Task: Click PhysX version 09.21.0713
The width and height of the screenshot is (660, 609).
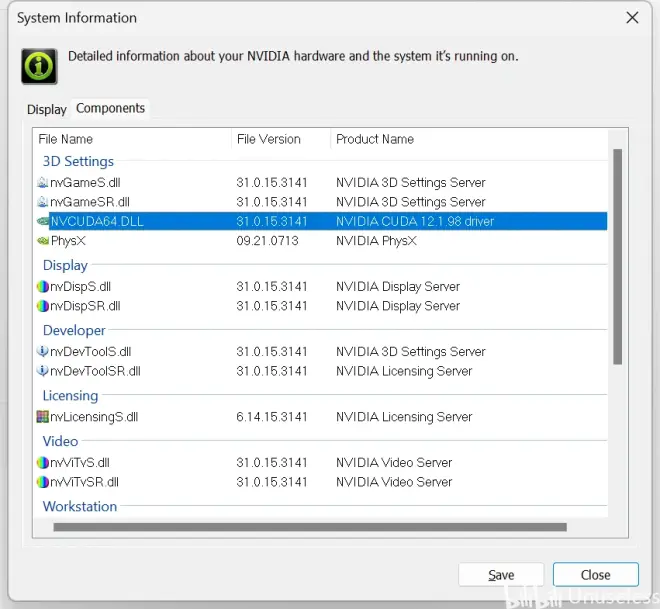Action: click(x=267, y=241)
